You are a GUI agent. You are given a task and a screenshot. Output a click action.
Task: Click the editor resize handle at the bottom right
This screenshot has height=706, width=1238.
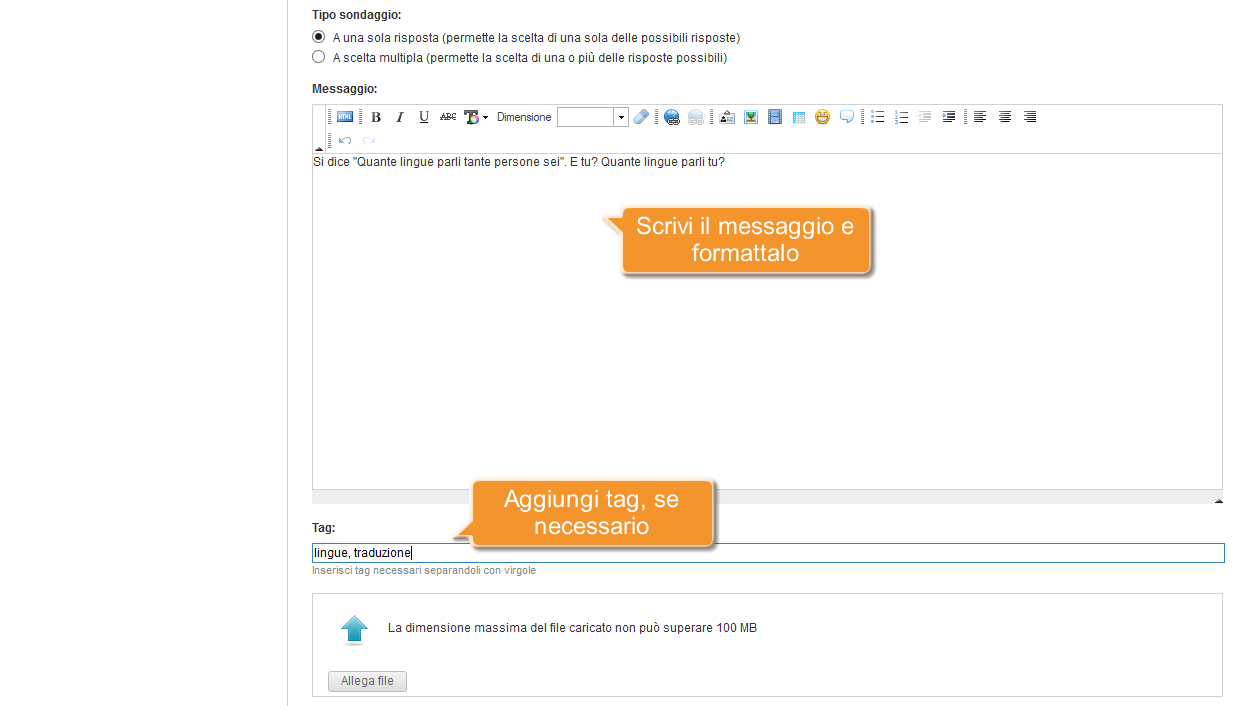(x=1218, y=500)
